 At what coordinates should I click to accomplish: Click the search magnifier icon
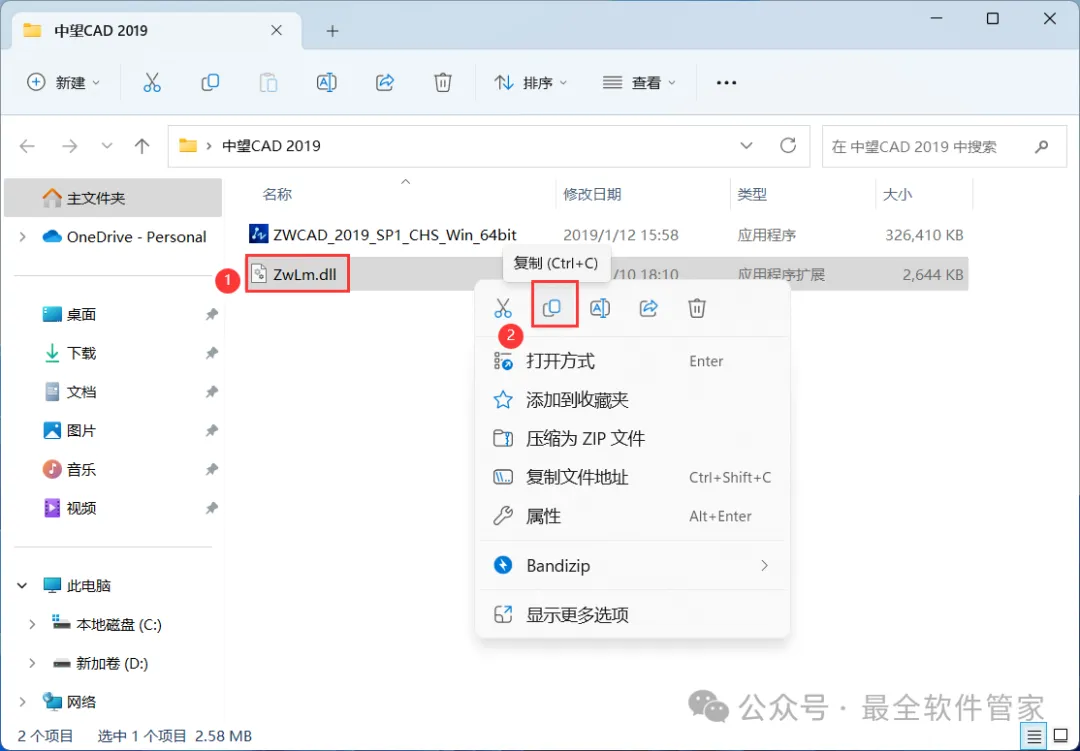point(1041,146)
